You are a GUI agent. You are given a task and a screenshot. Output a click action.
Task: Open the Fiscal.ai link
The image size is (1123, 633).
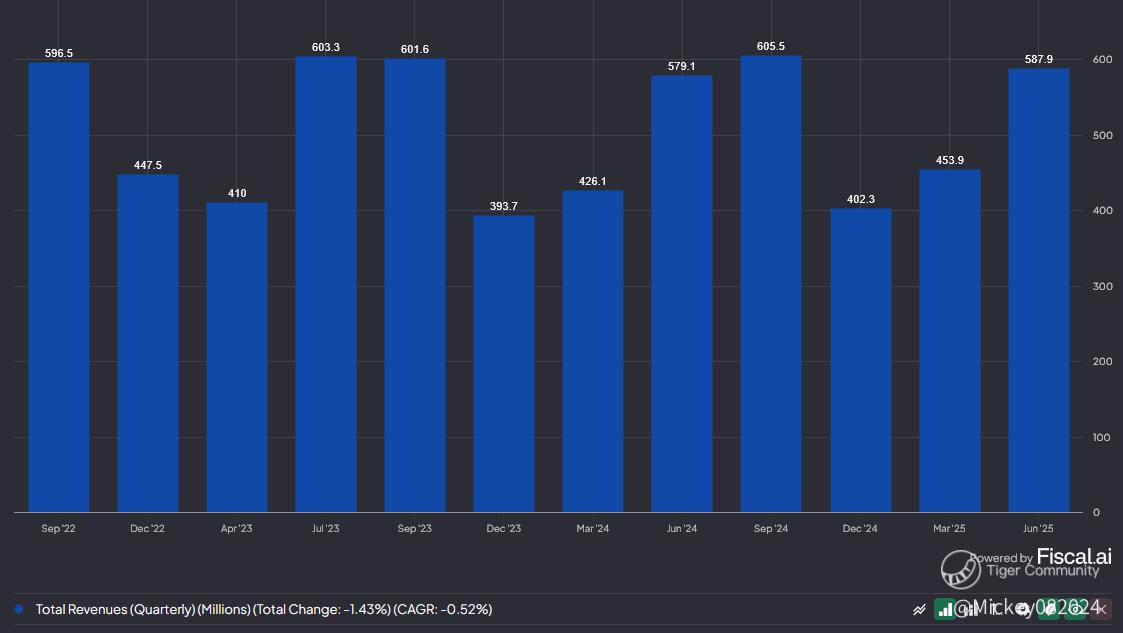(x=1073, y=556)
